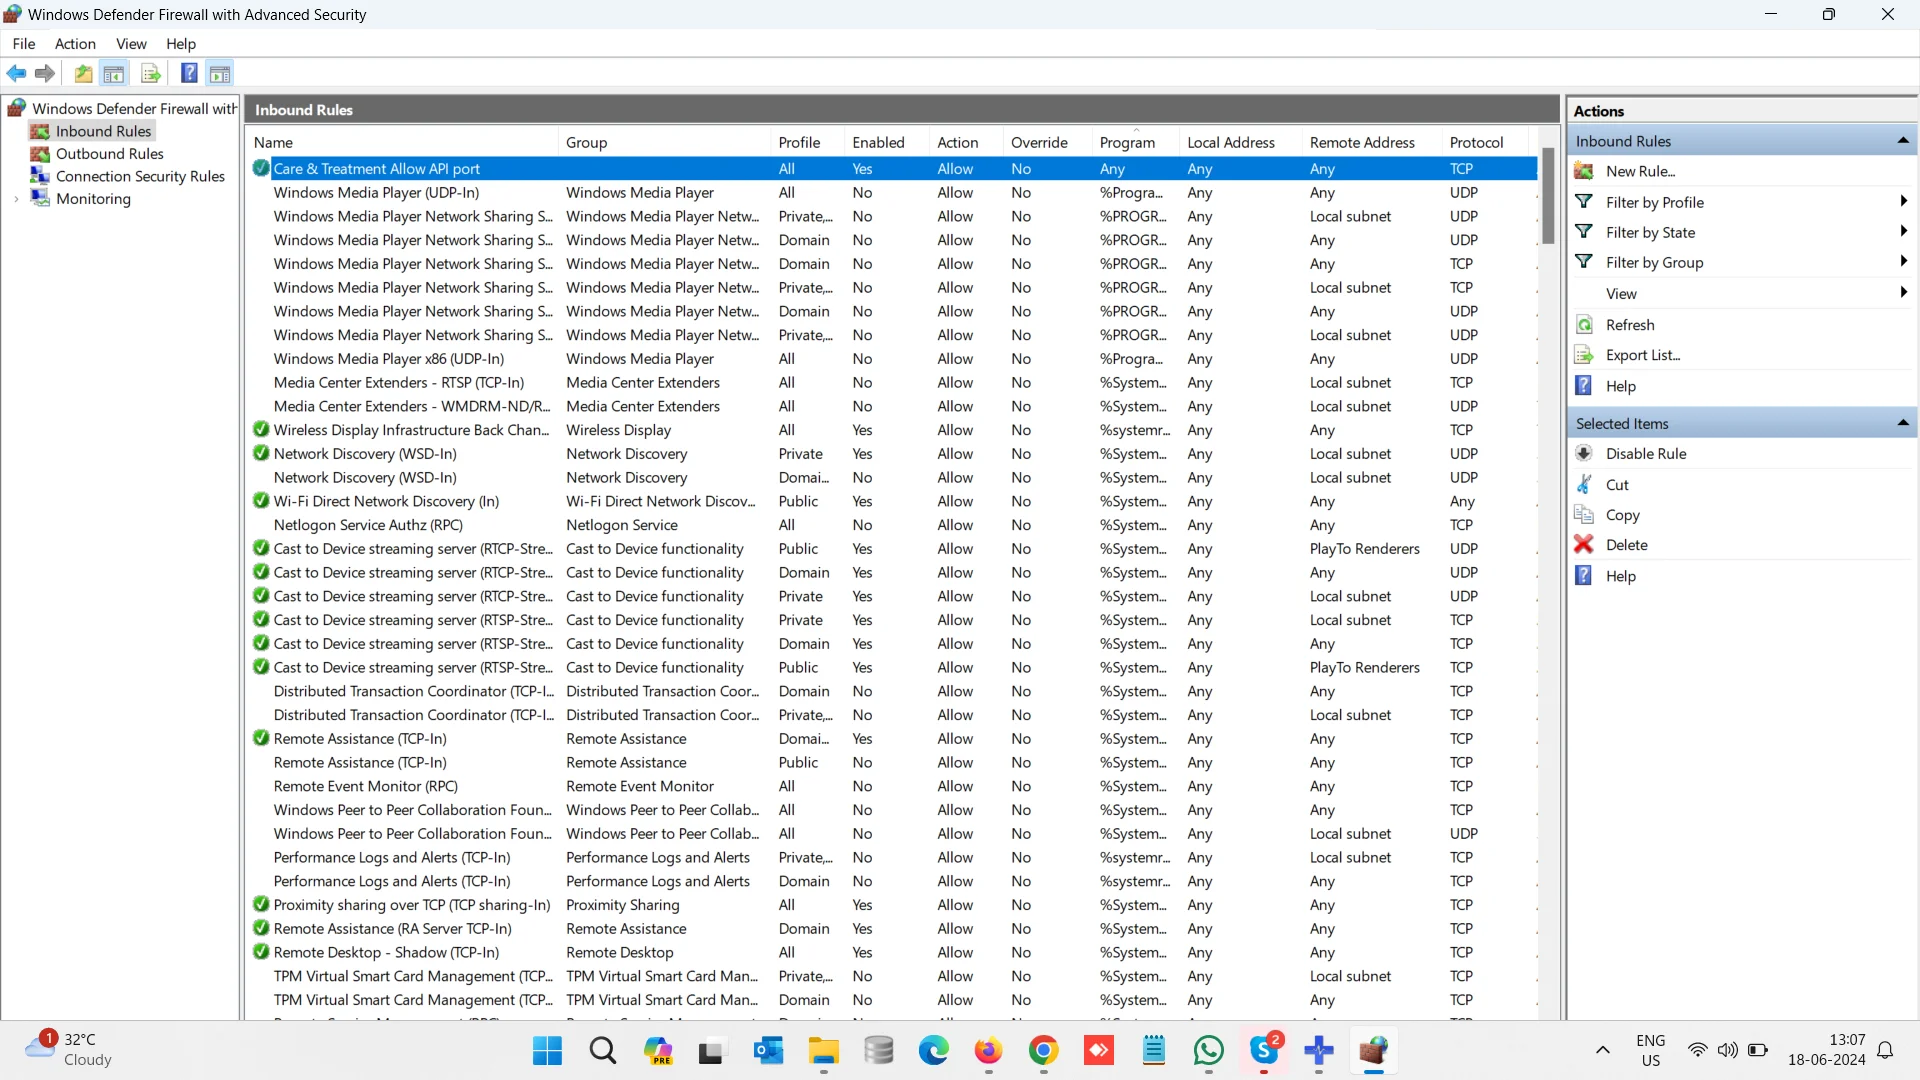
Task: Collapse the Inbound Rules actions section
Action: point(1903,141)
